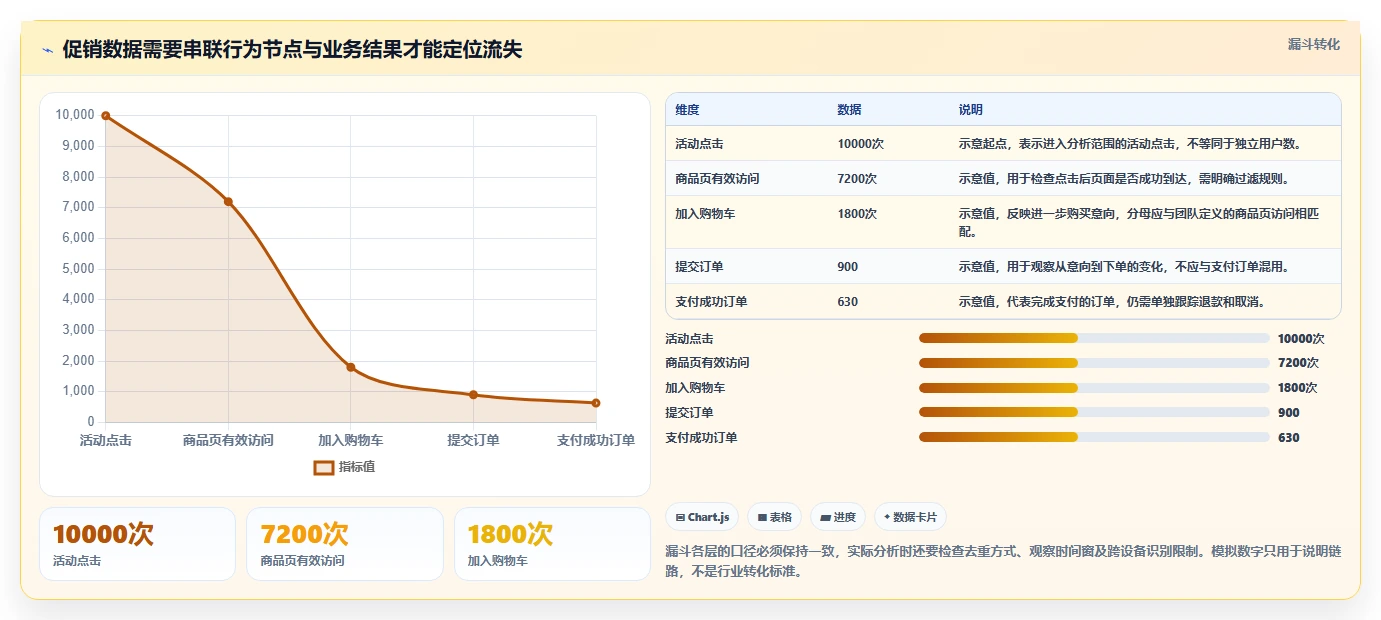
Task: Click the 提交订单 cell in the table
Action: coord(699,267)
